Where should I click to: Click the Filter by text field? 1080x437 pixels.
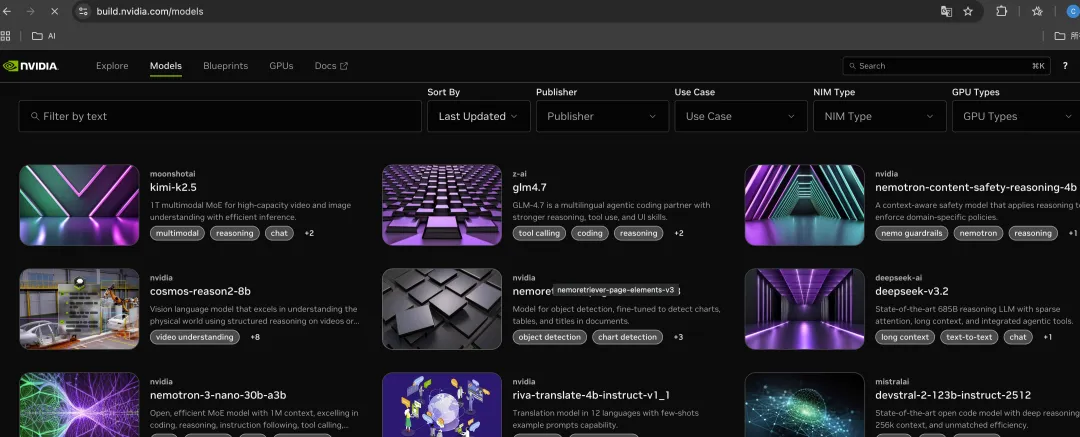click(x=220, y=116)
